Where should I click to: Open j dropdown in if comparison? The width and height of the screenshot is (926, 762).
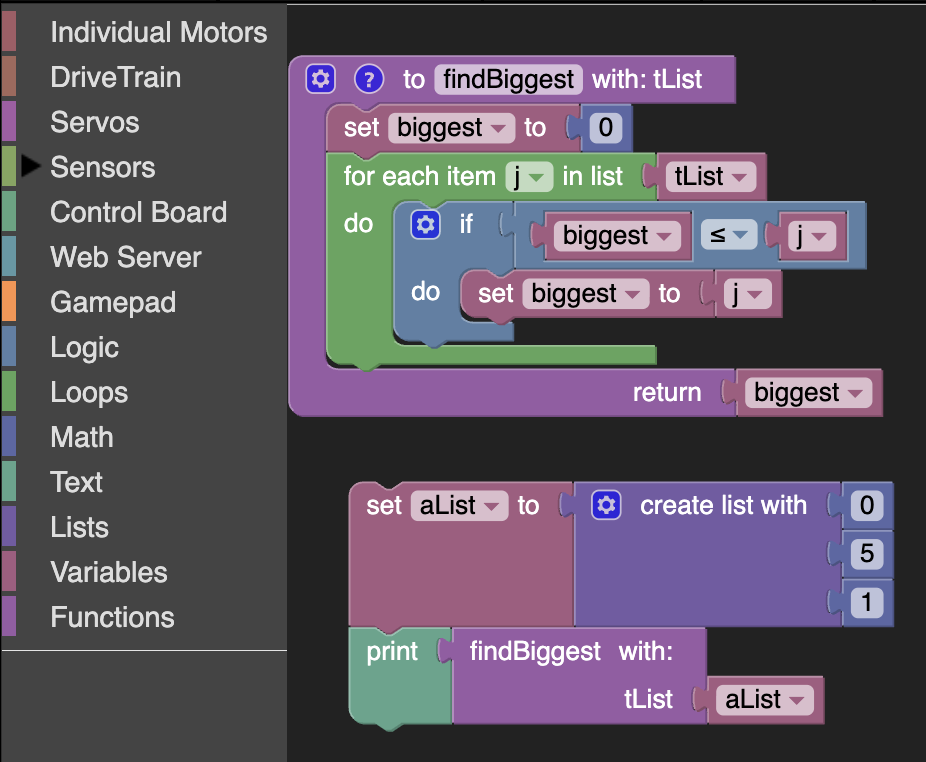812,236
